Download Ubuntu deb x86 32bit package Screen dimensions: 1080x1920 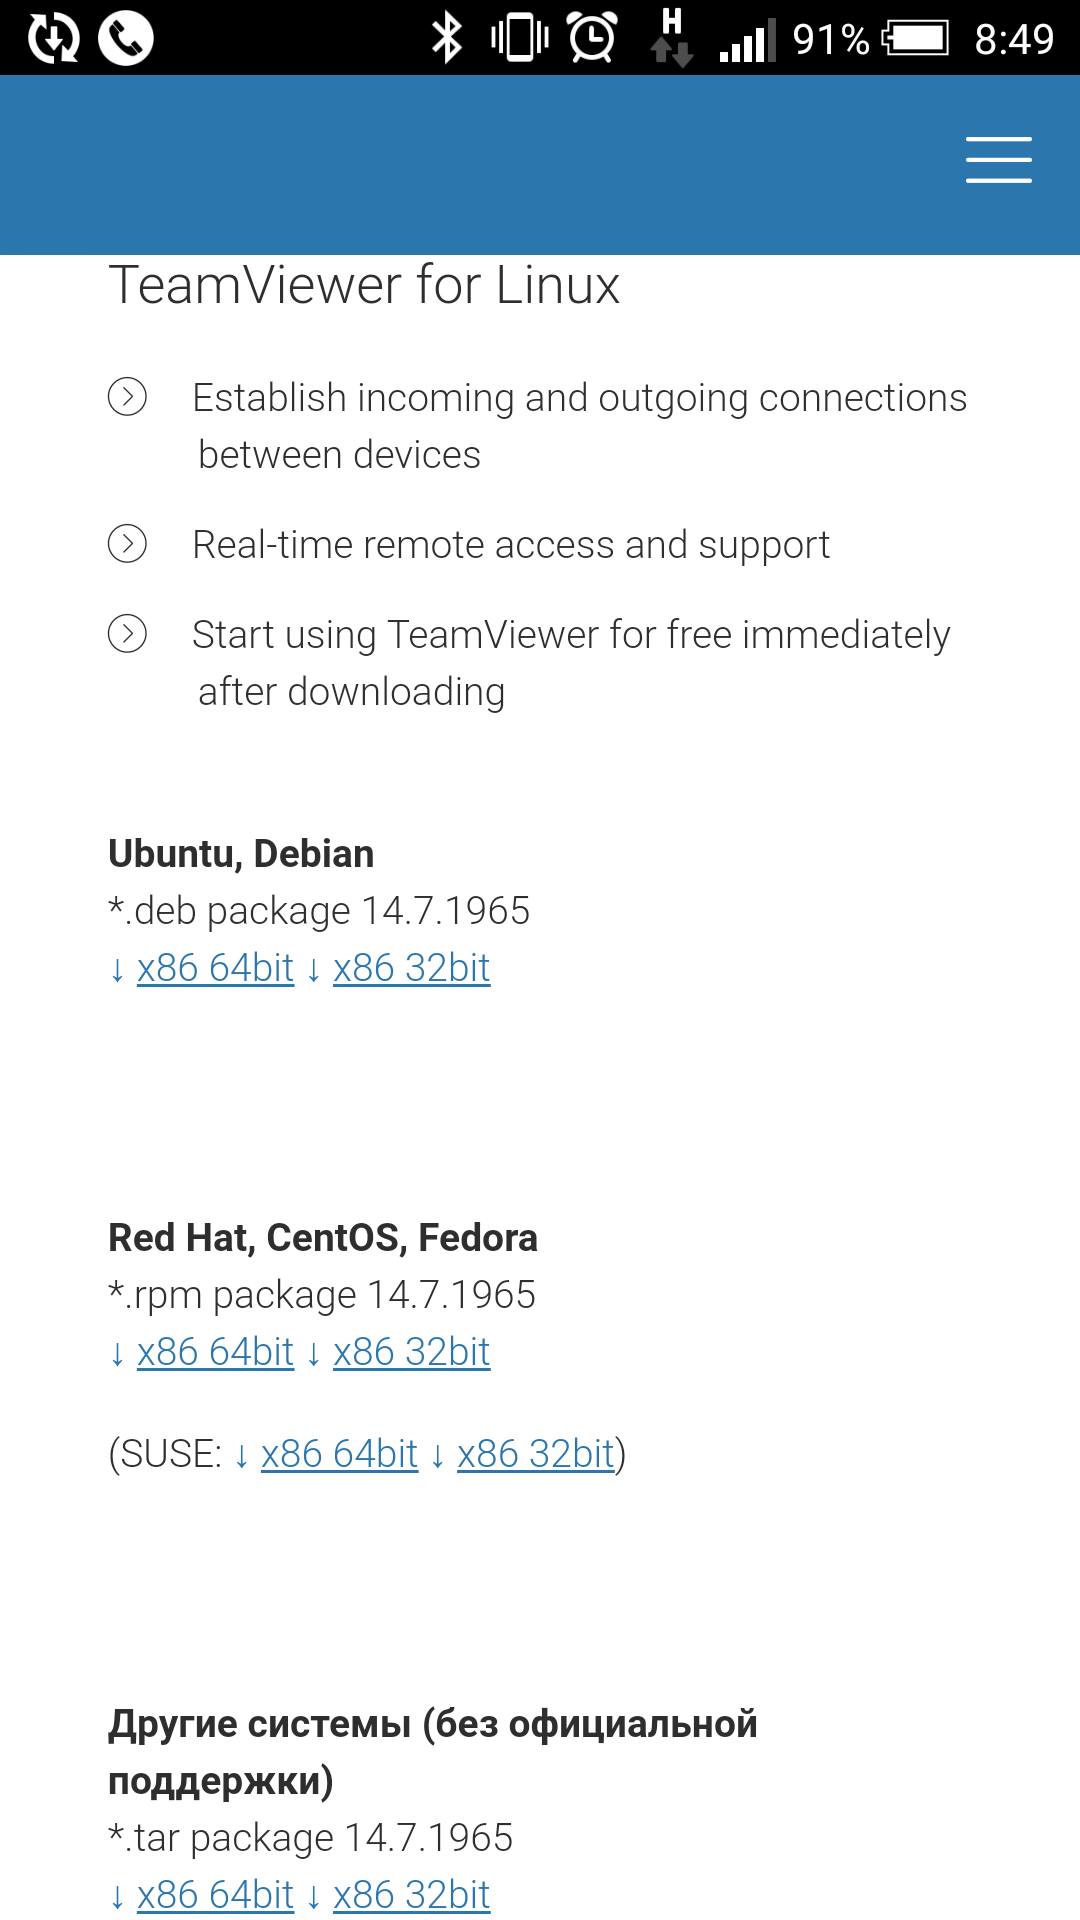click(x=411, y=968)
